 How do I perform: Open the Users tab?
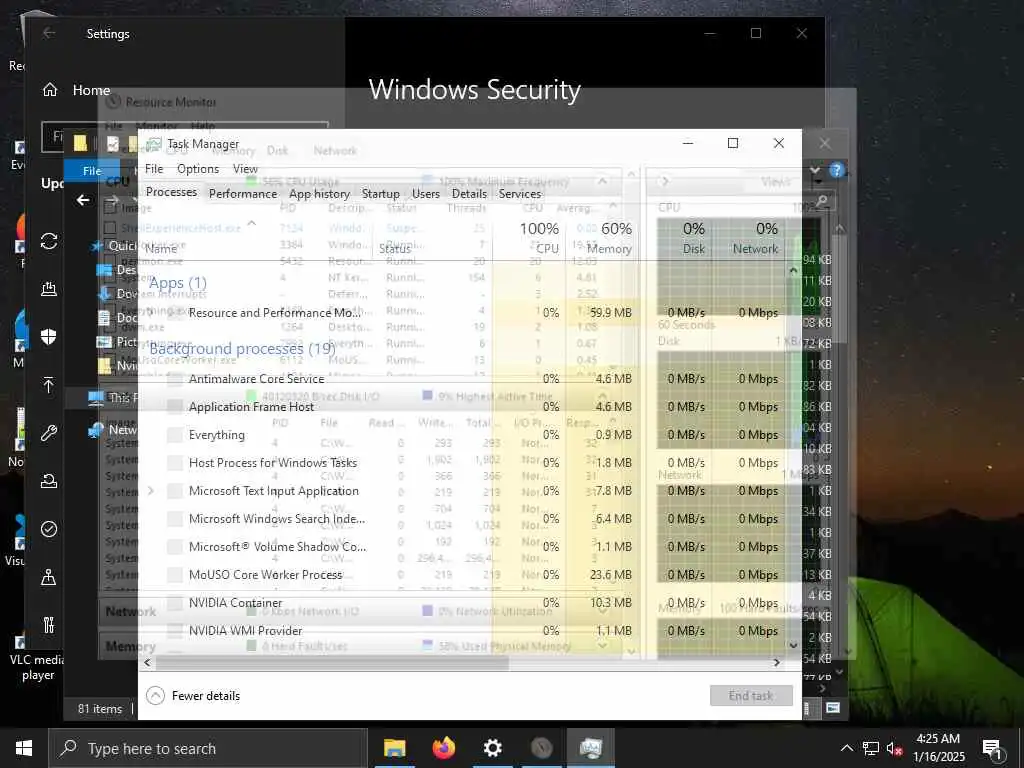tap(426, 193)
